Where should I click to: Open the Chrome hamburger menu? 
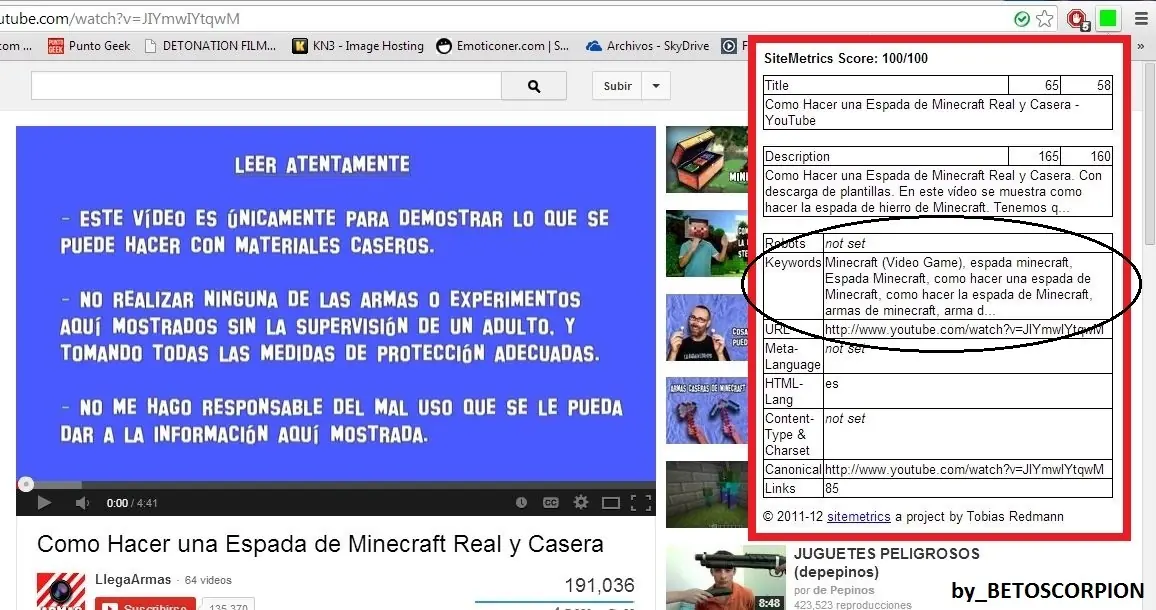[1141, 18]
